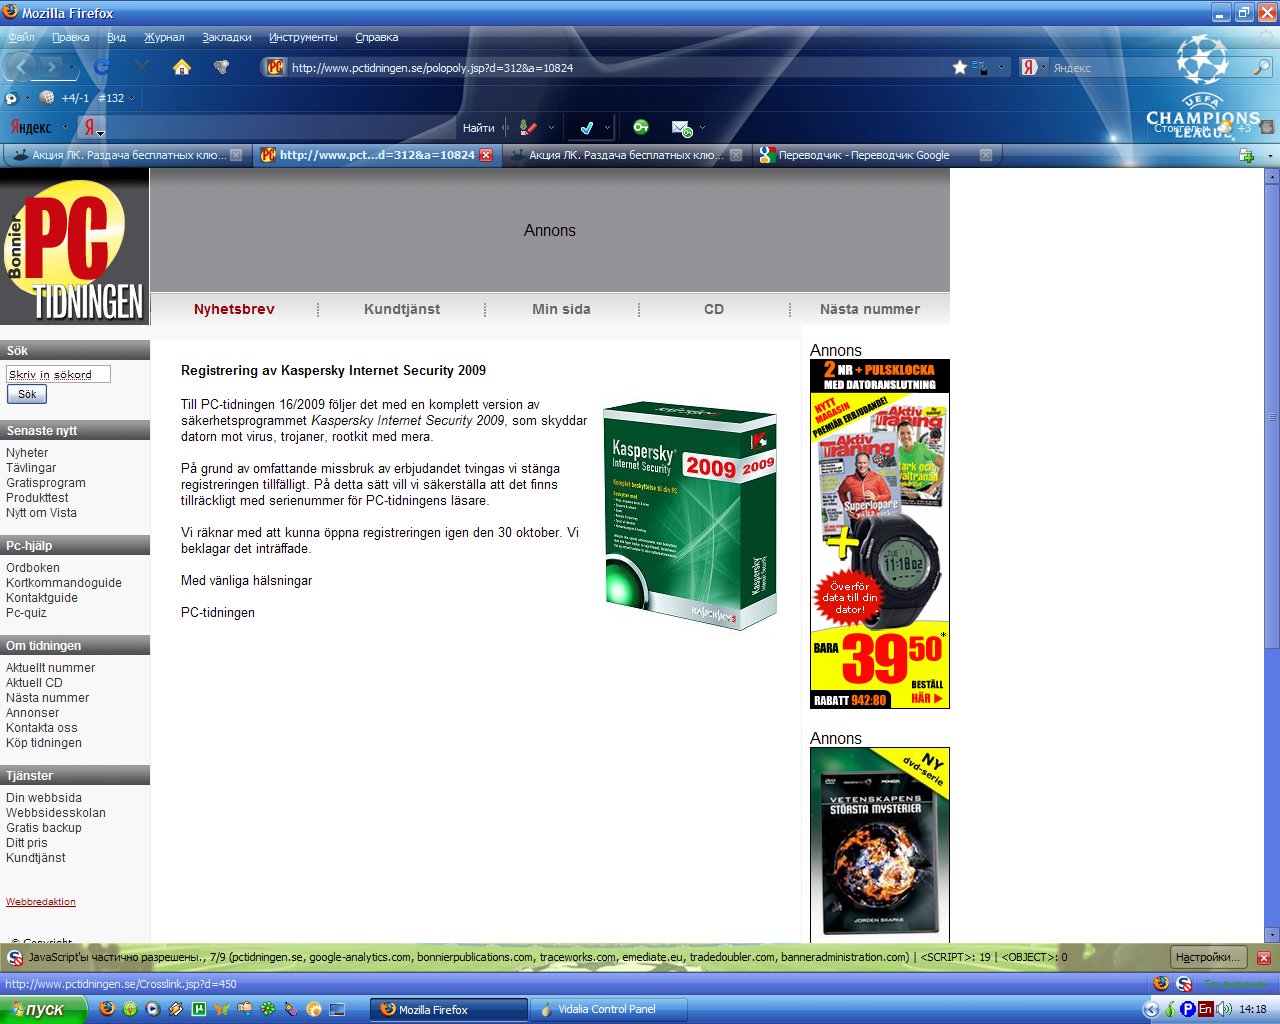1280x1024 pixels.
Task: Open the Закладки menu
Action: click(227, 37)
